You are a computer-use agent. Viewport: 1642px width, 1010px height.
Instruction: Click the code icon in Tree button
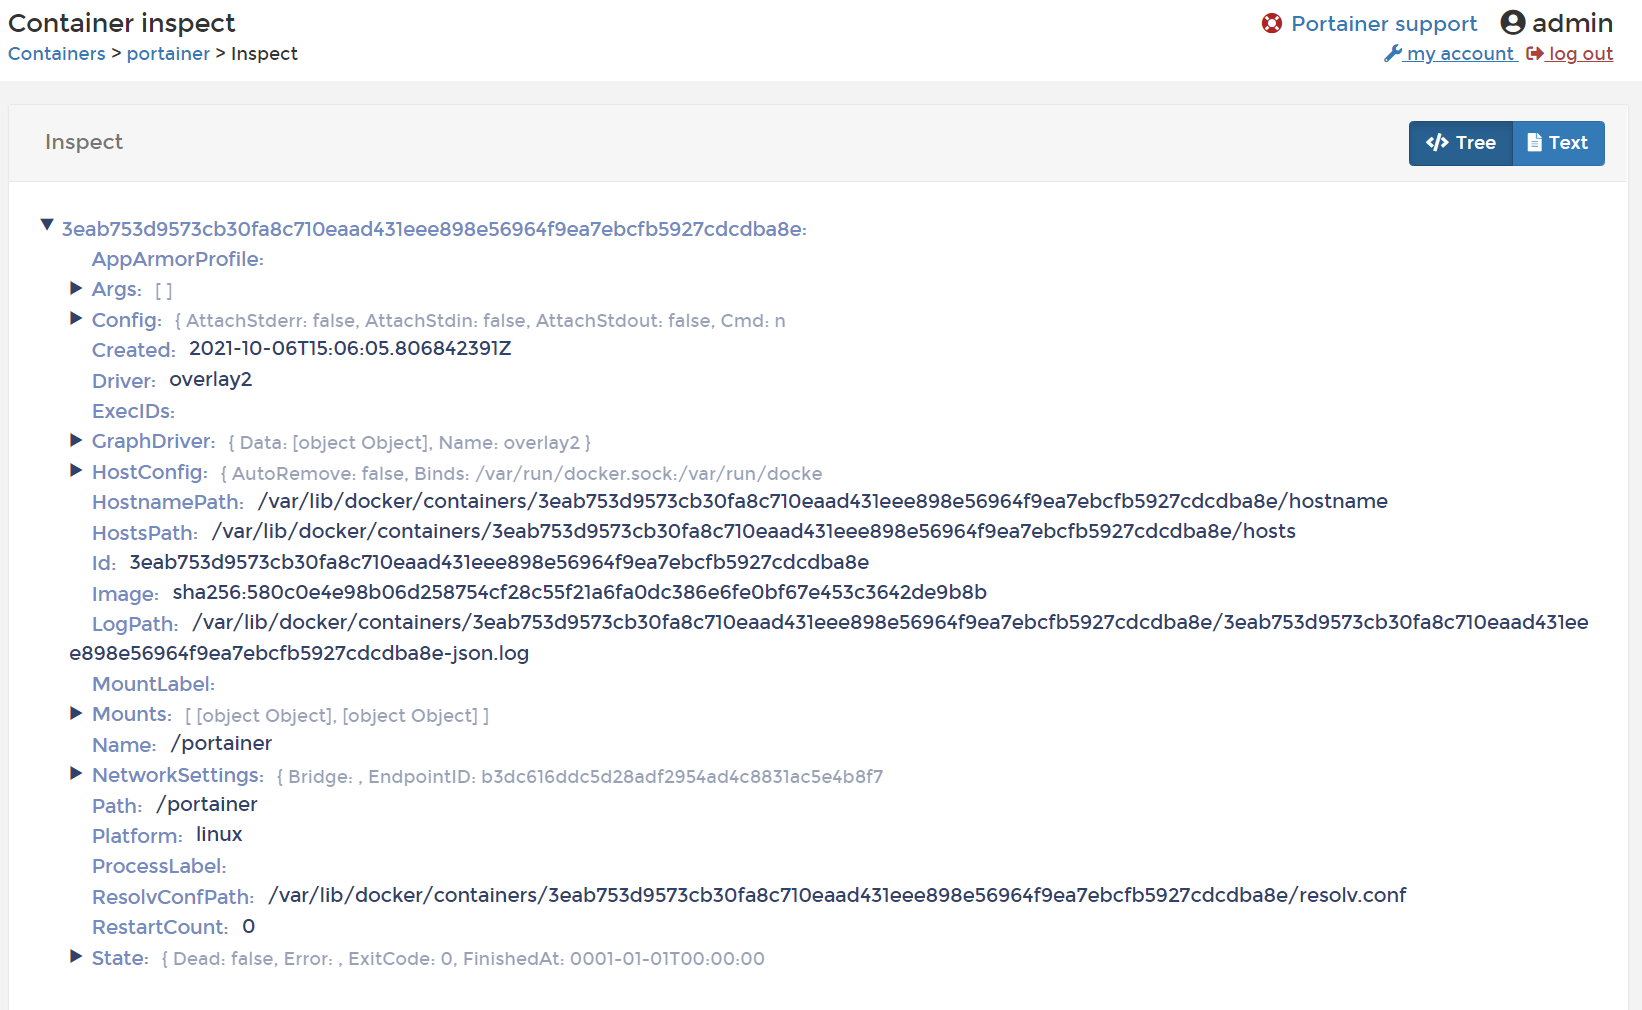click(x=1437, y=142)
